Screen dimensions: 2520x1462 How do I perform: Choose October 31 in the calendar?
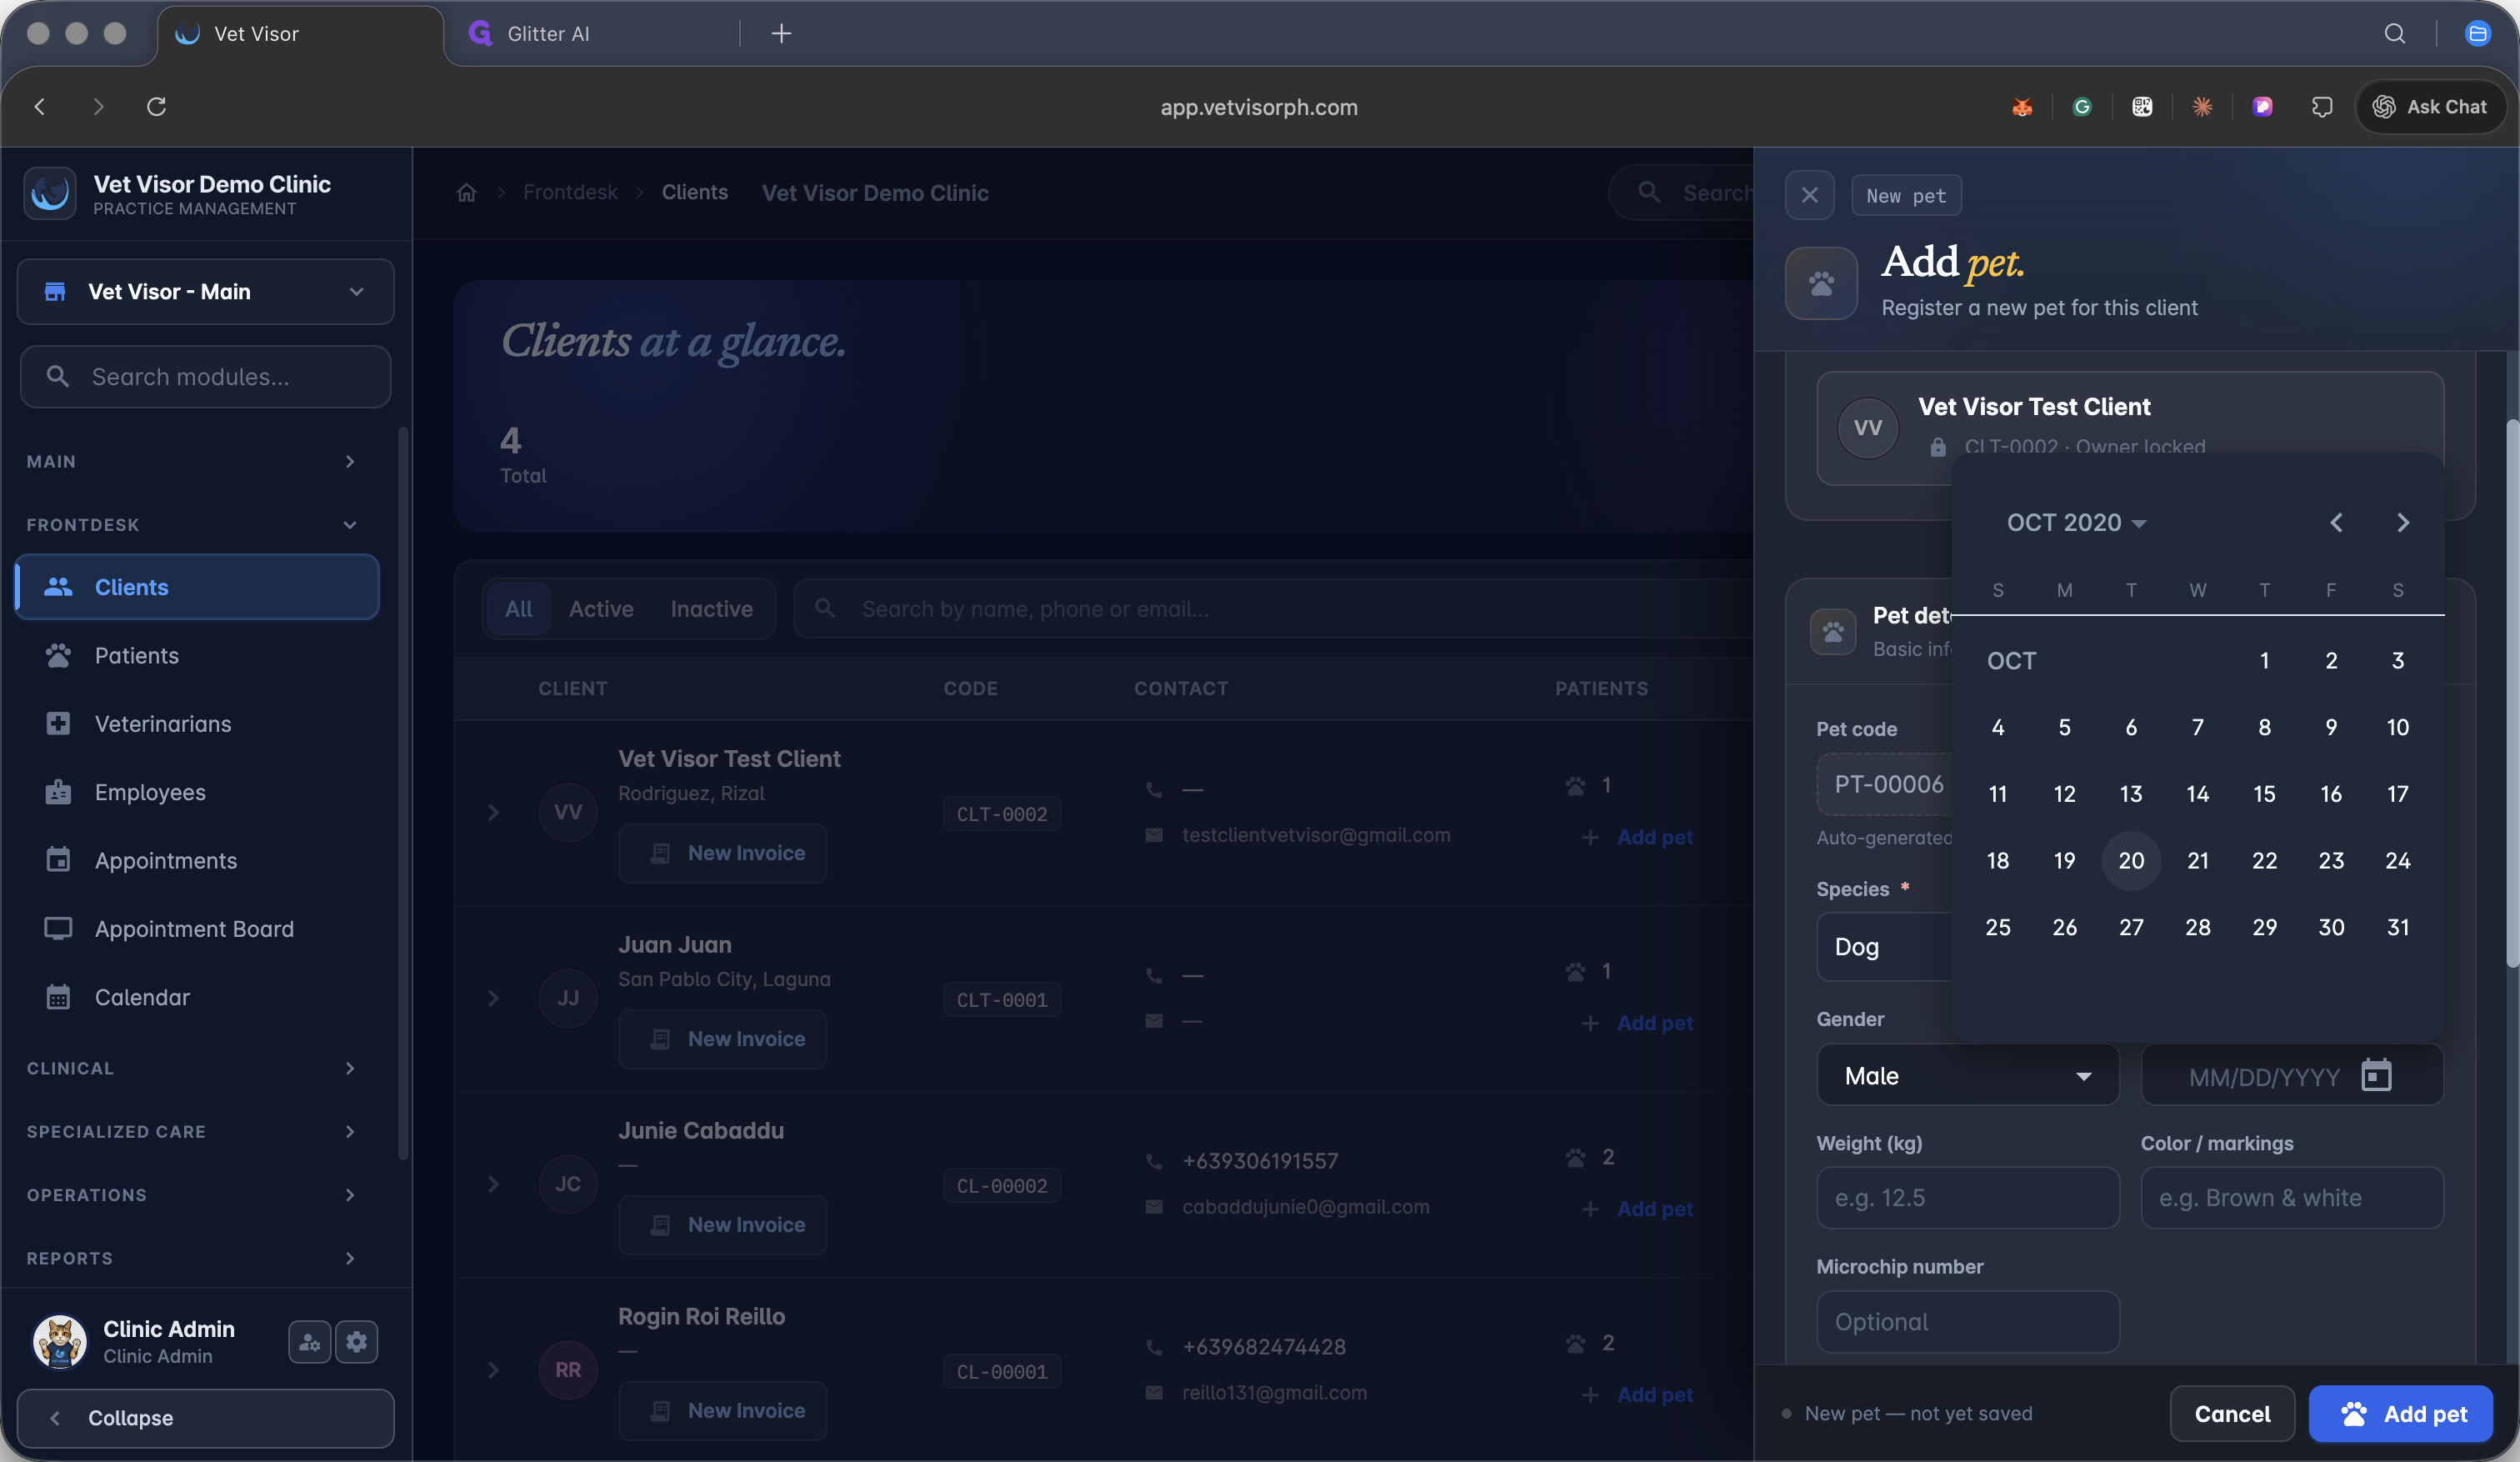tap(2397, 927)
